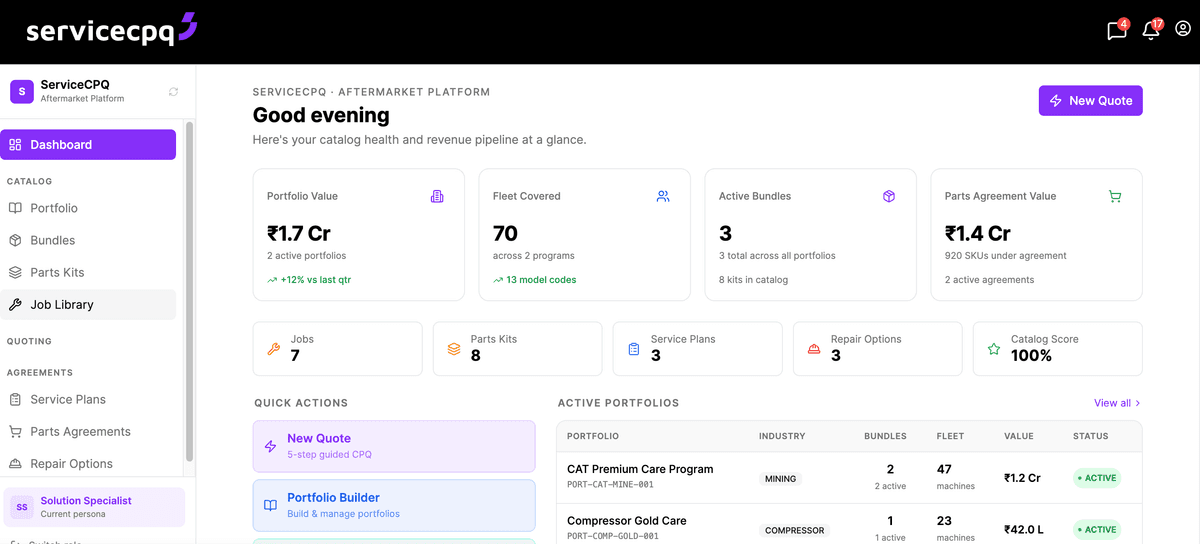Click the INDUSTRY column header
This screenshot has width=1200, height=544.
pos(782,436)
